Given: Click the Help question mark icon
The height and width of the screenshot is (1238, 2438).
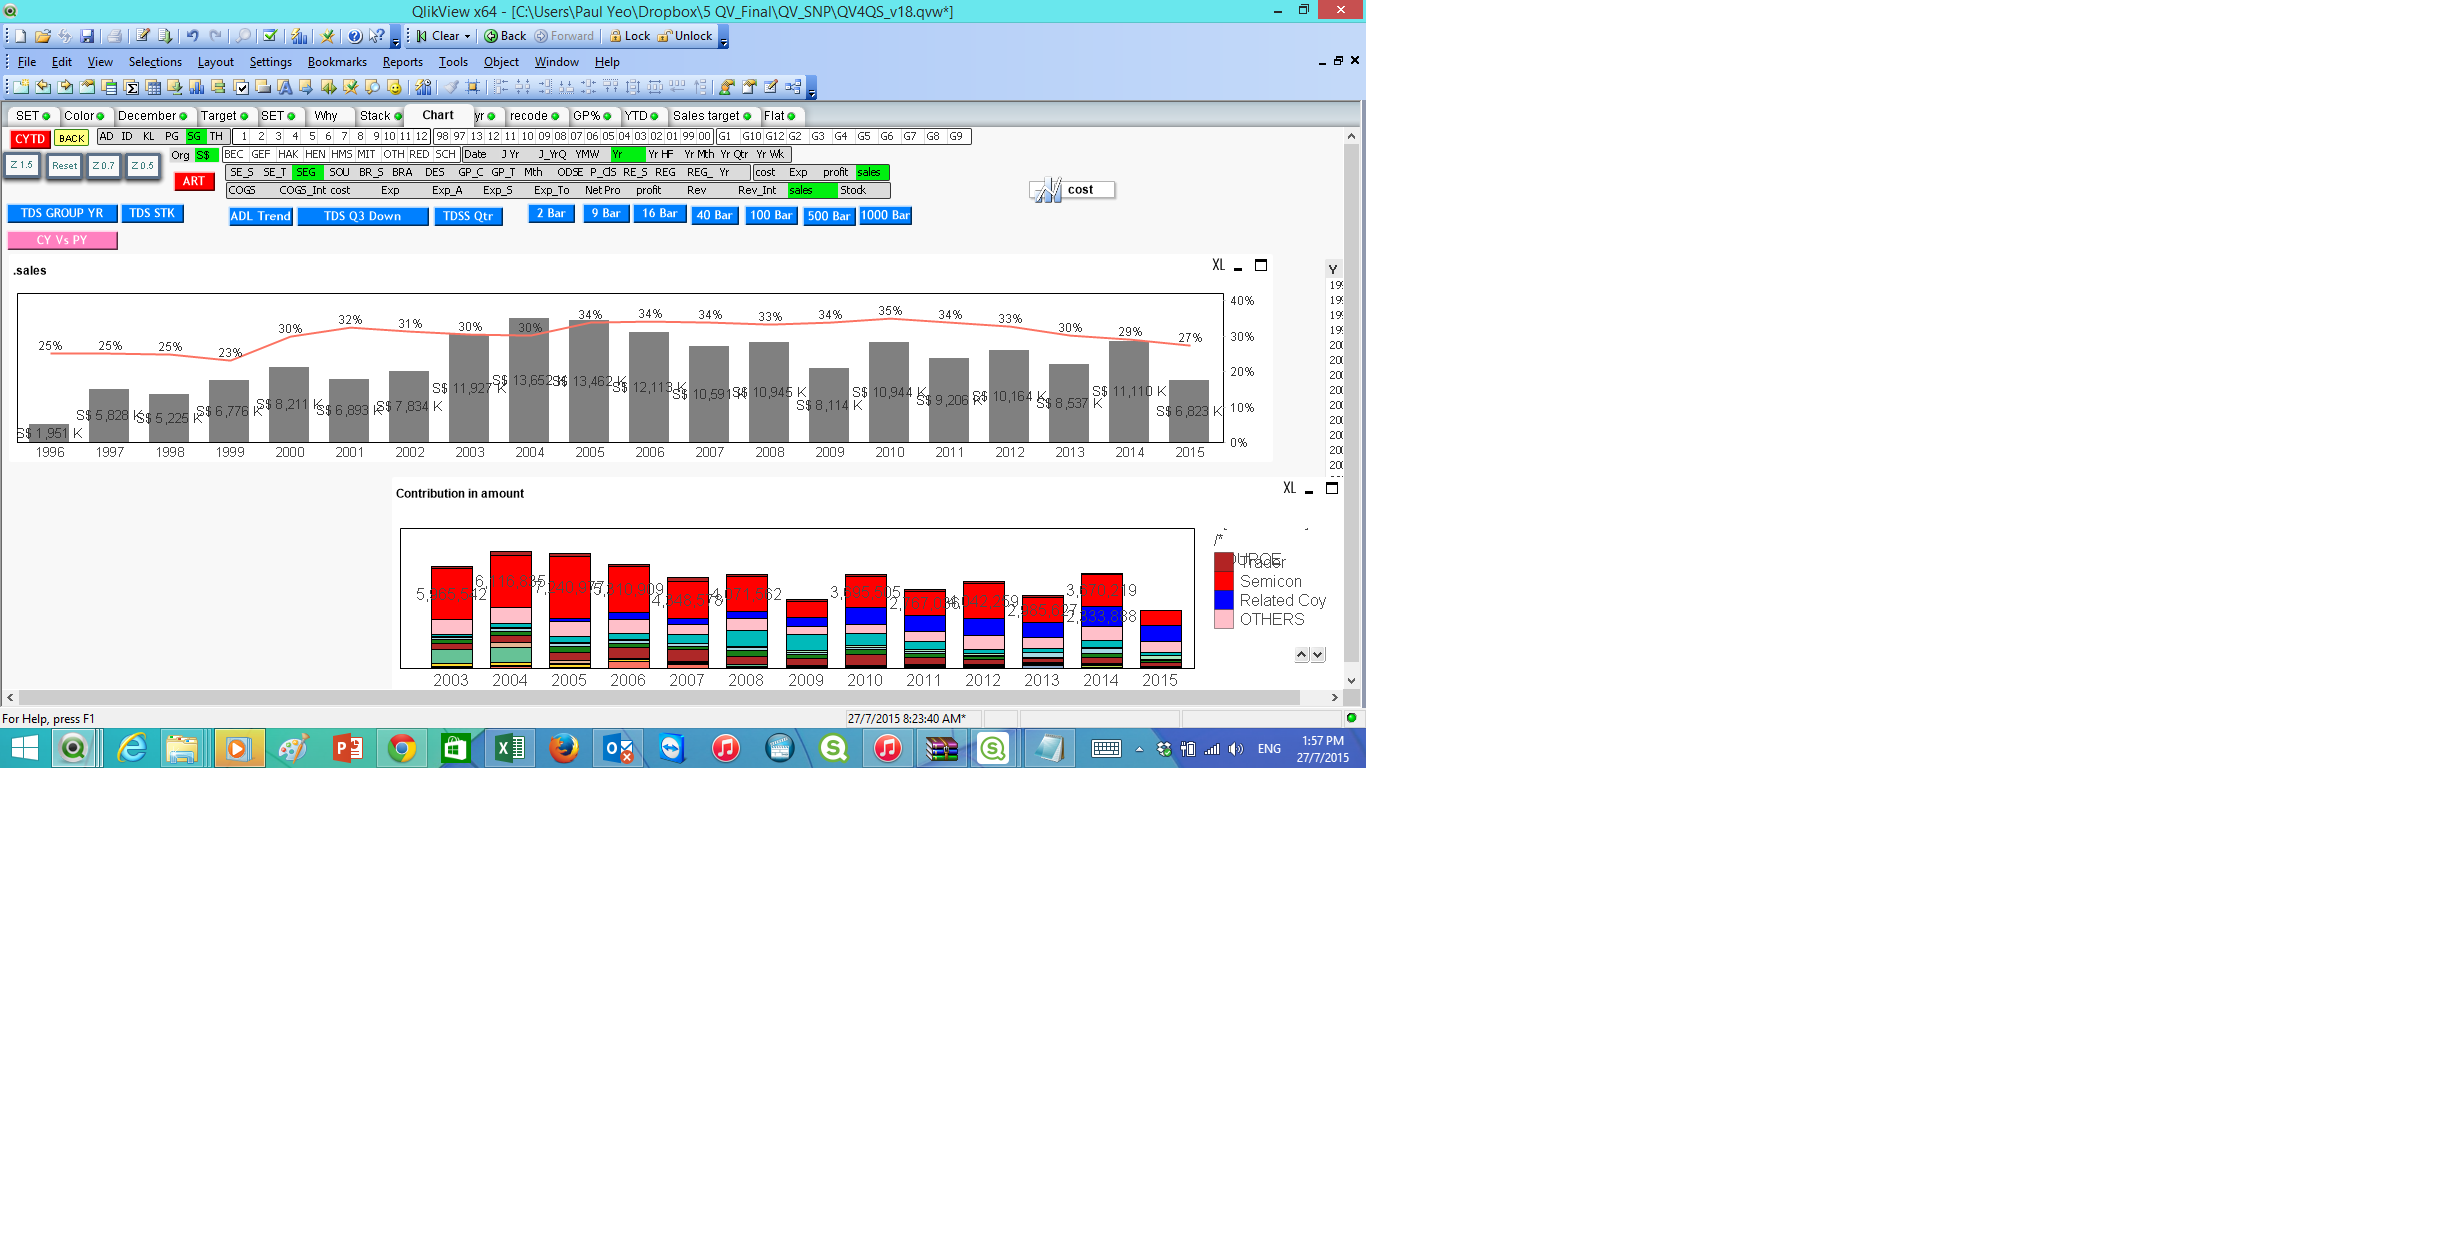Looking at the screenshot, I should (354, 36).
